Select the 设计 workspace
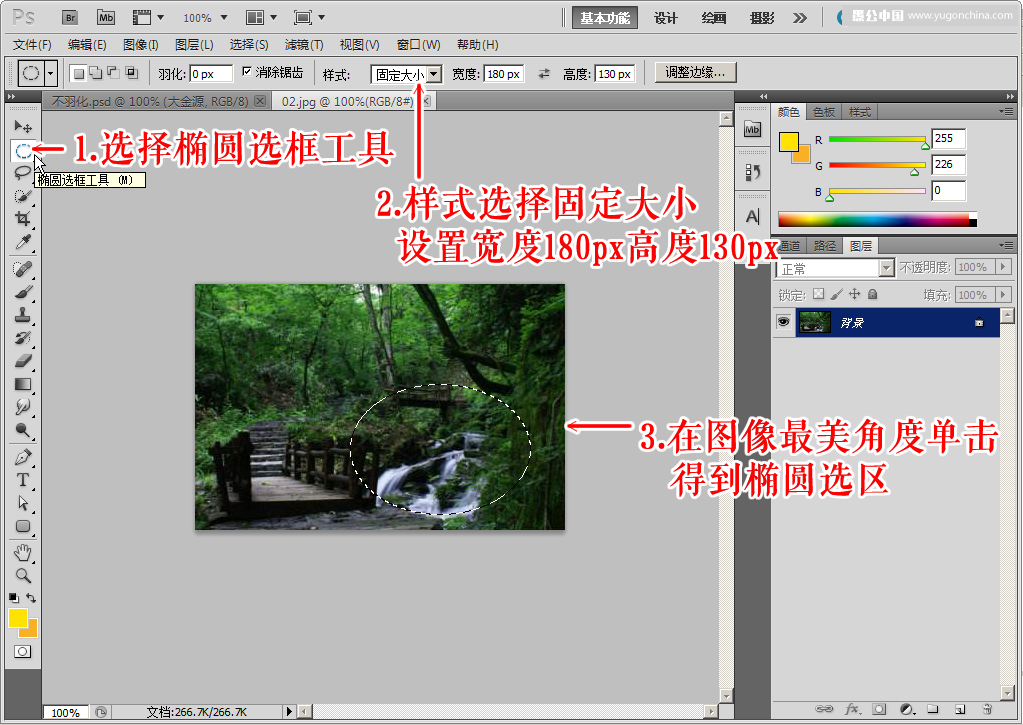This screenshot has width=1023, height=725. pyautogui.click(x=665, y=18)
